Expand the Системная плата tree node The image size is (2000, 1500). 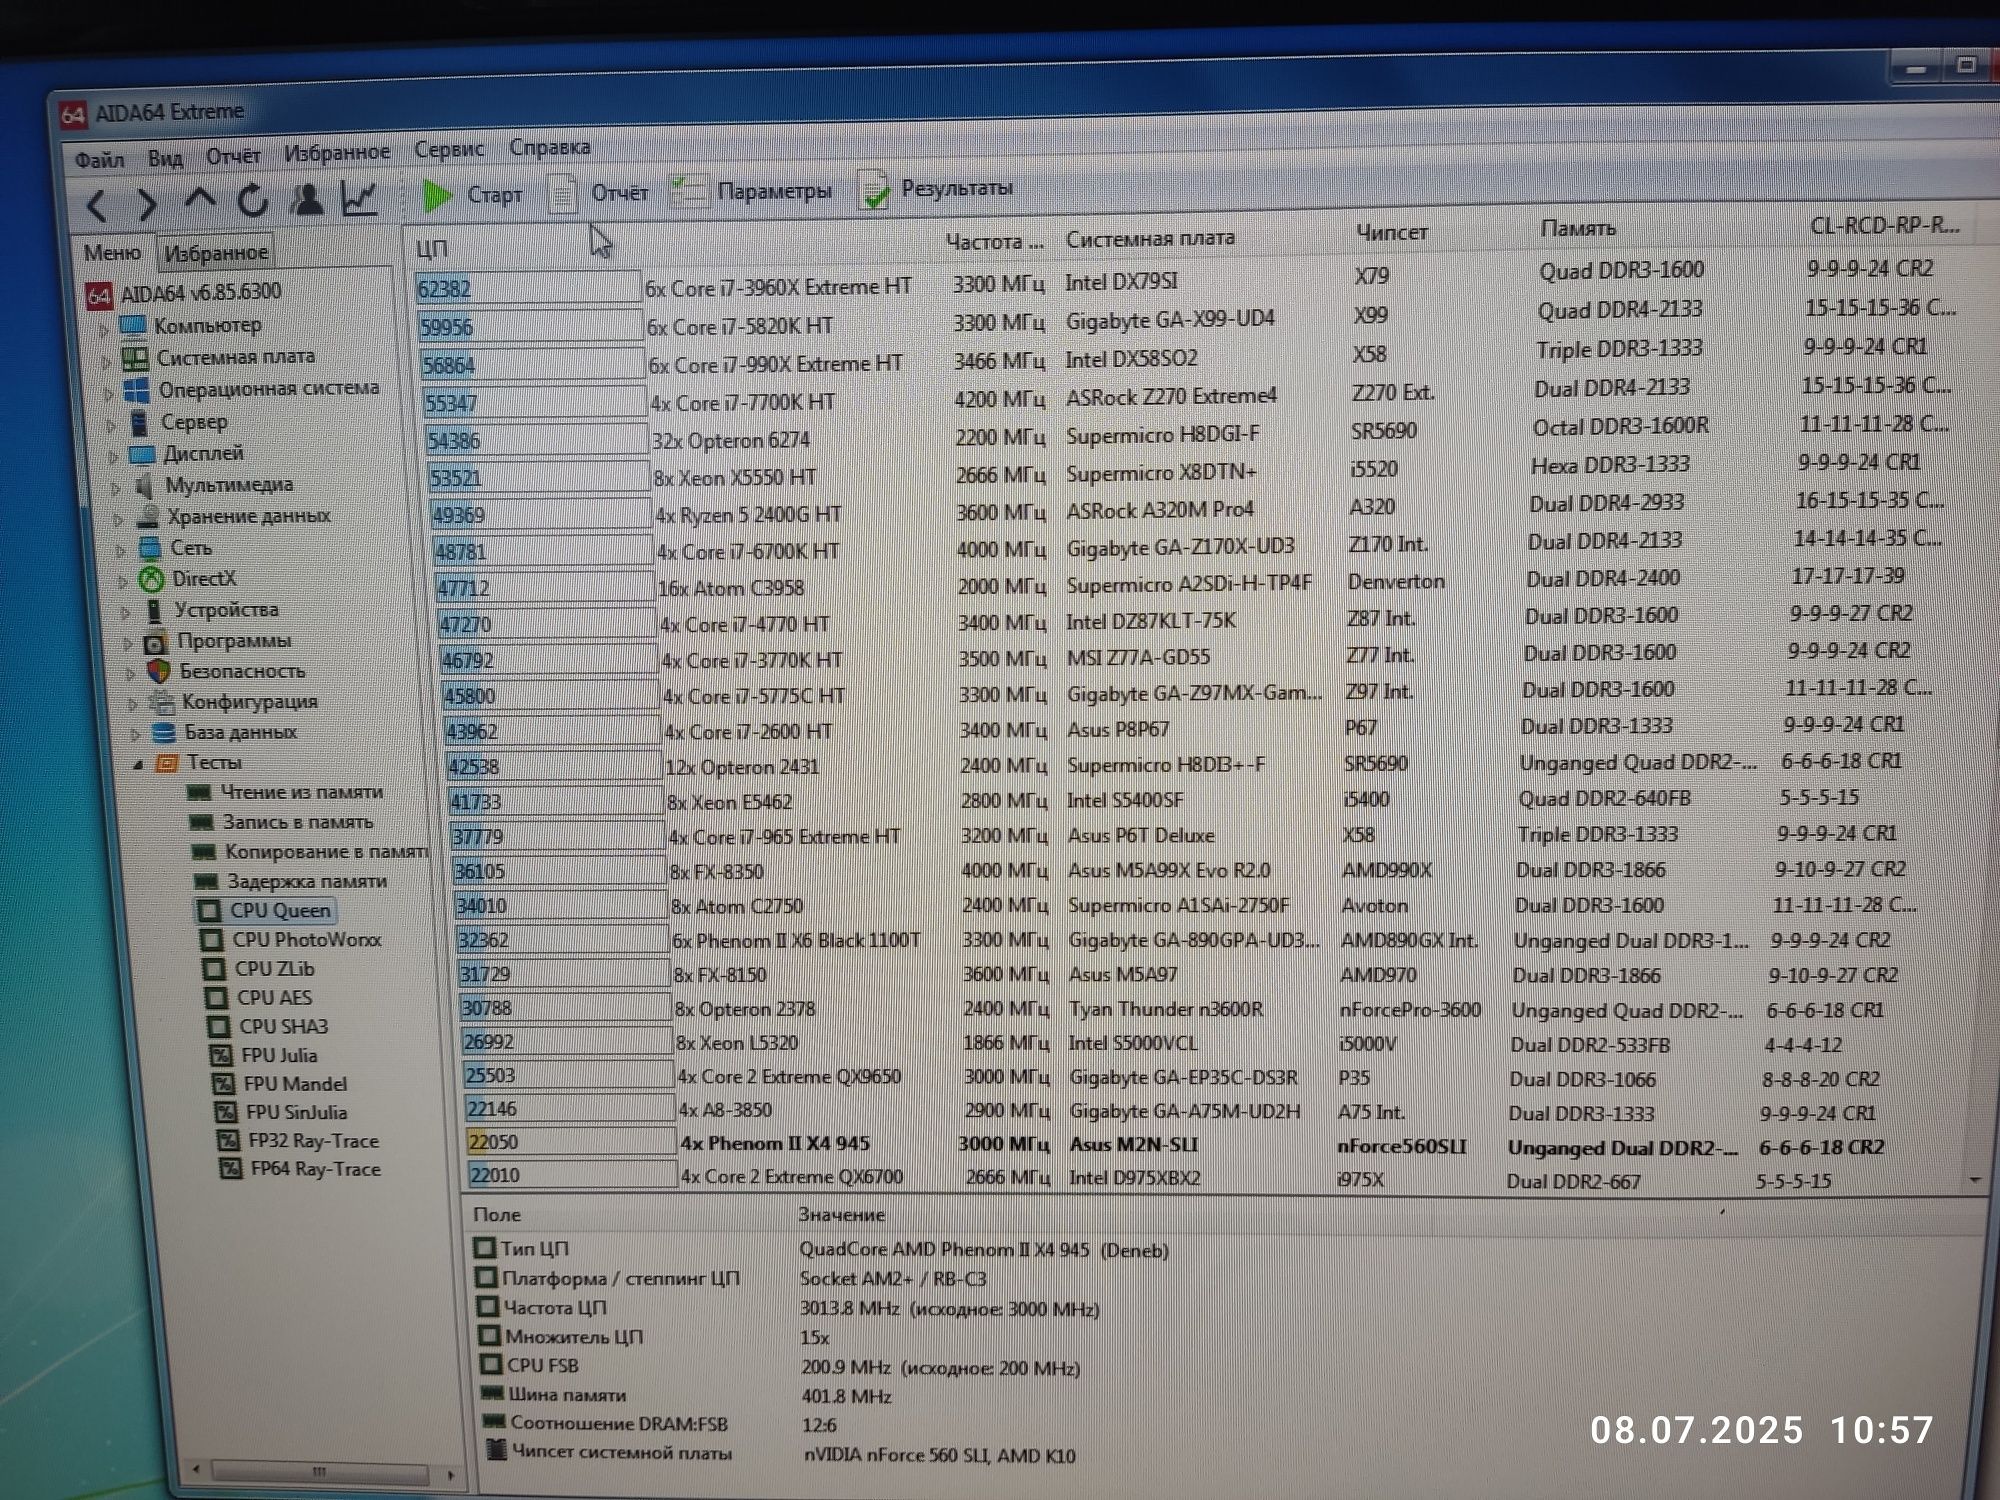107,361
